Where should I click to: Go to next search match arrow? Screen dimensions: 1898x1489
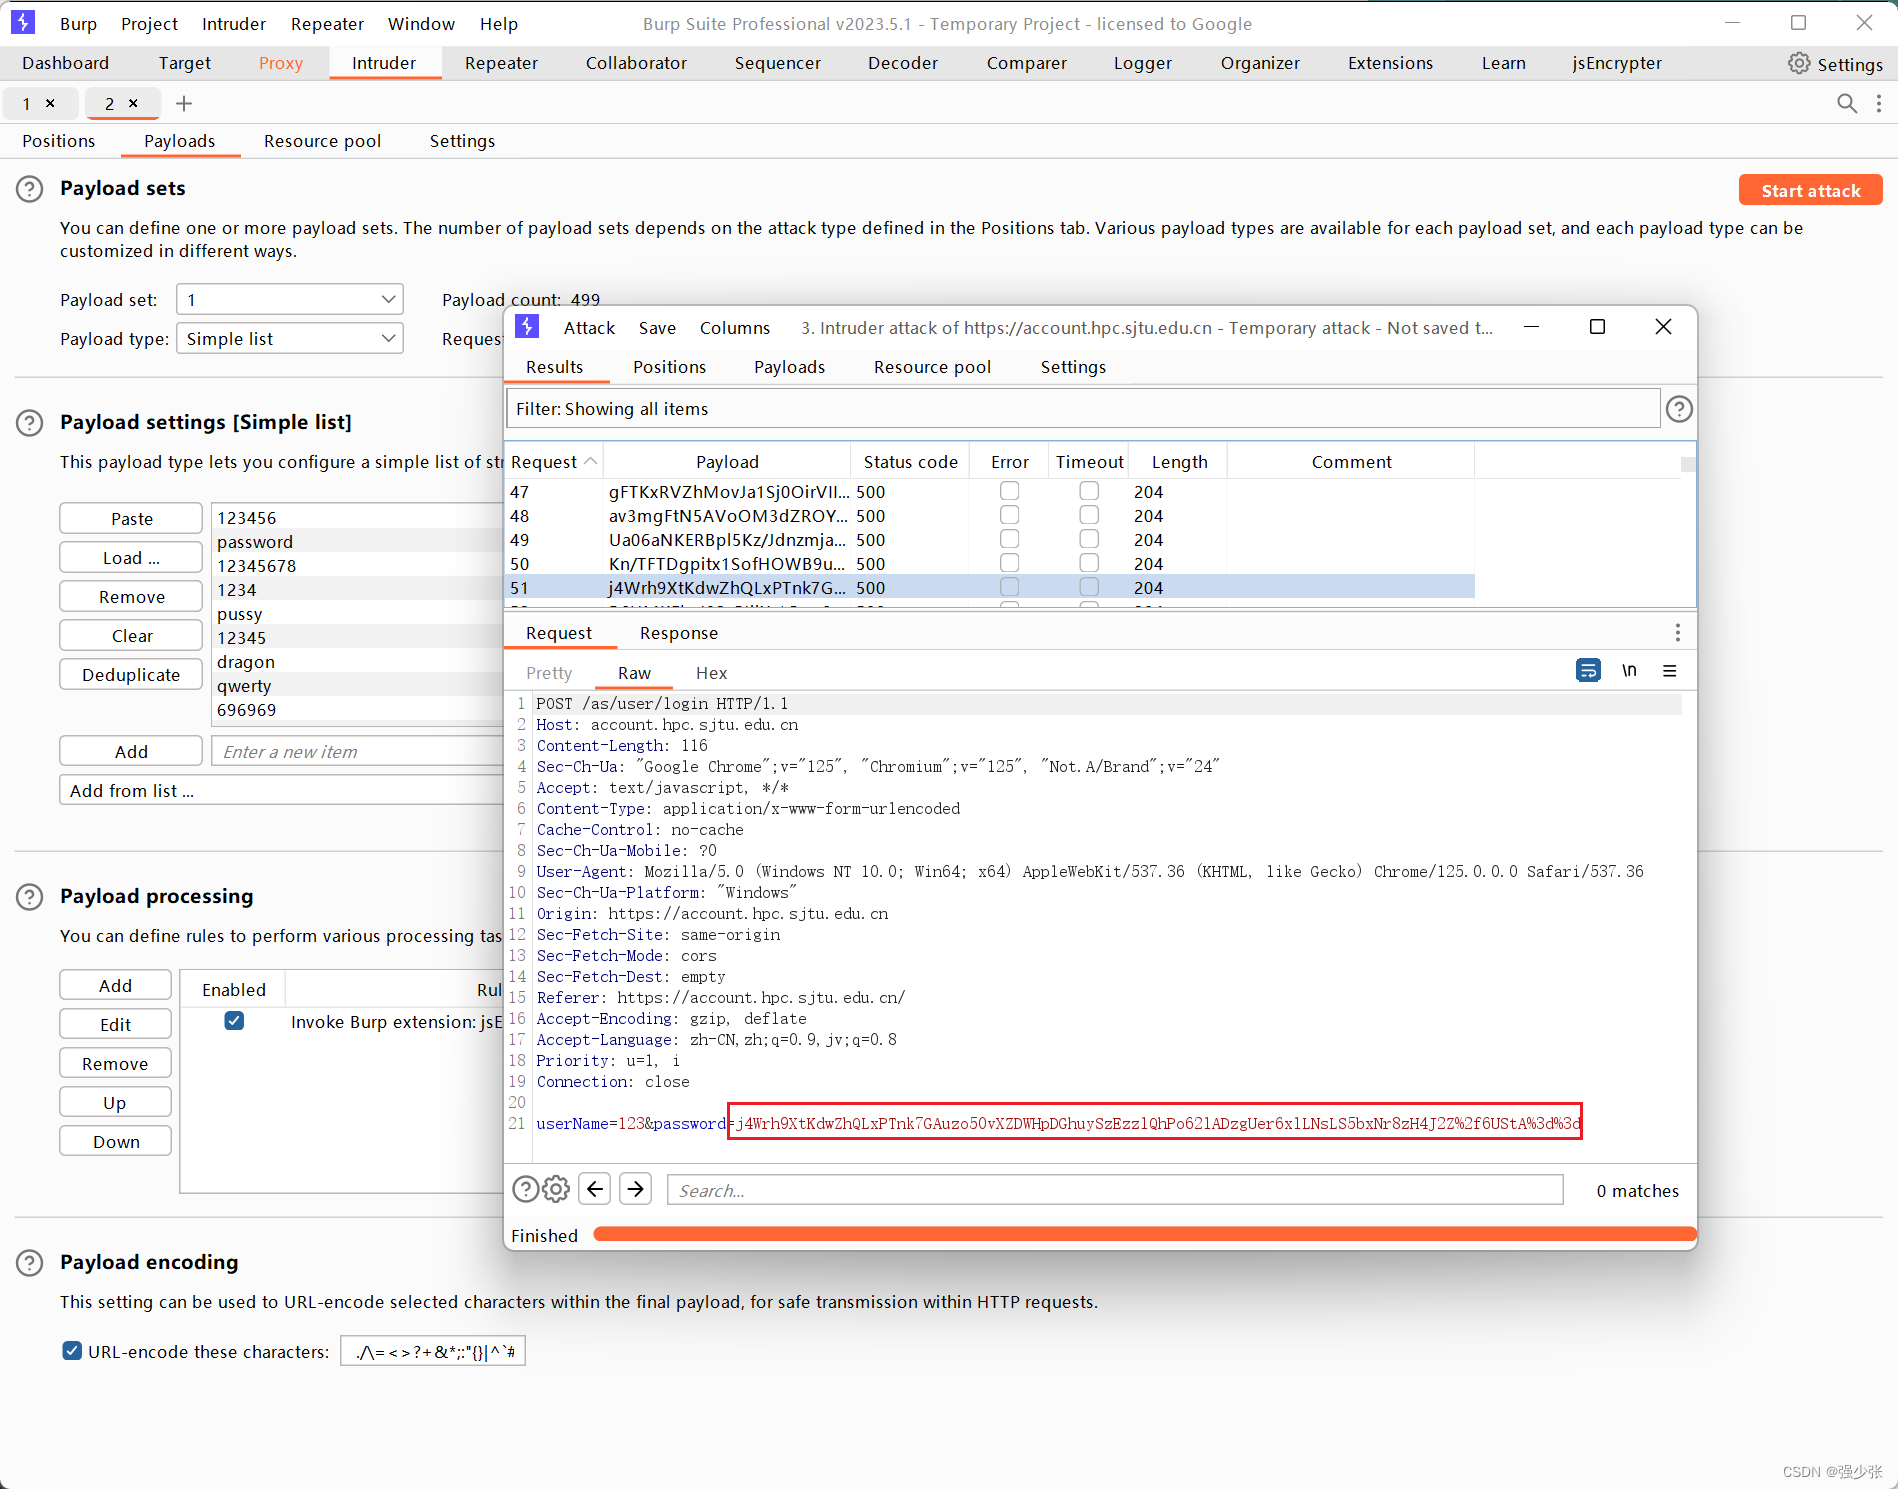[635, 1188]
